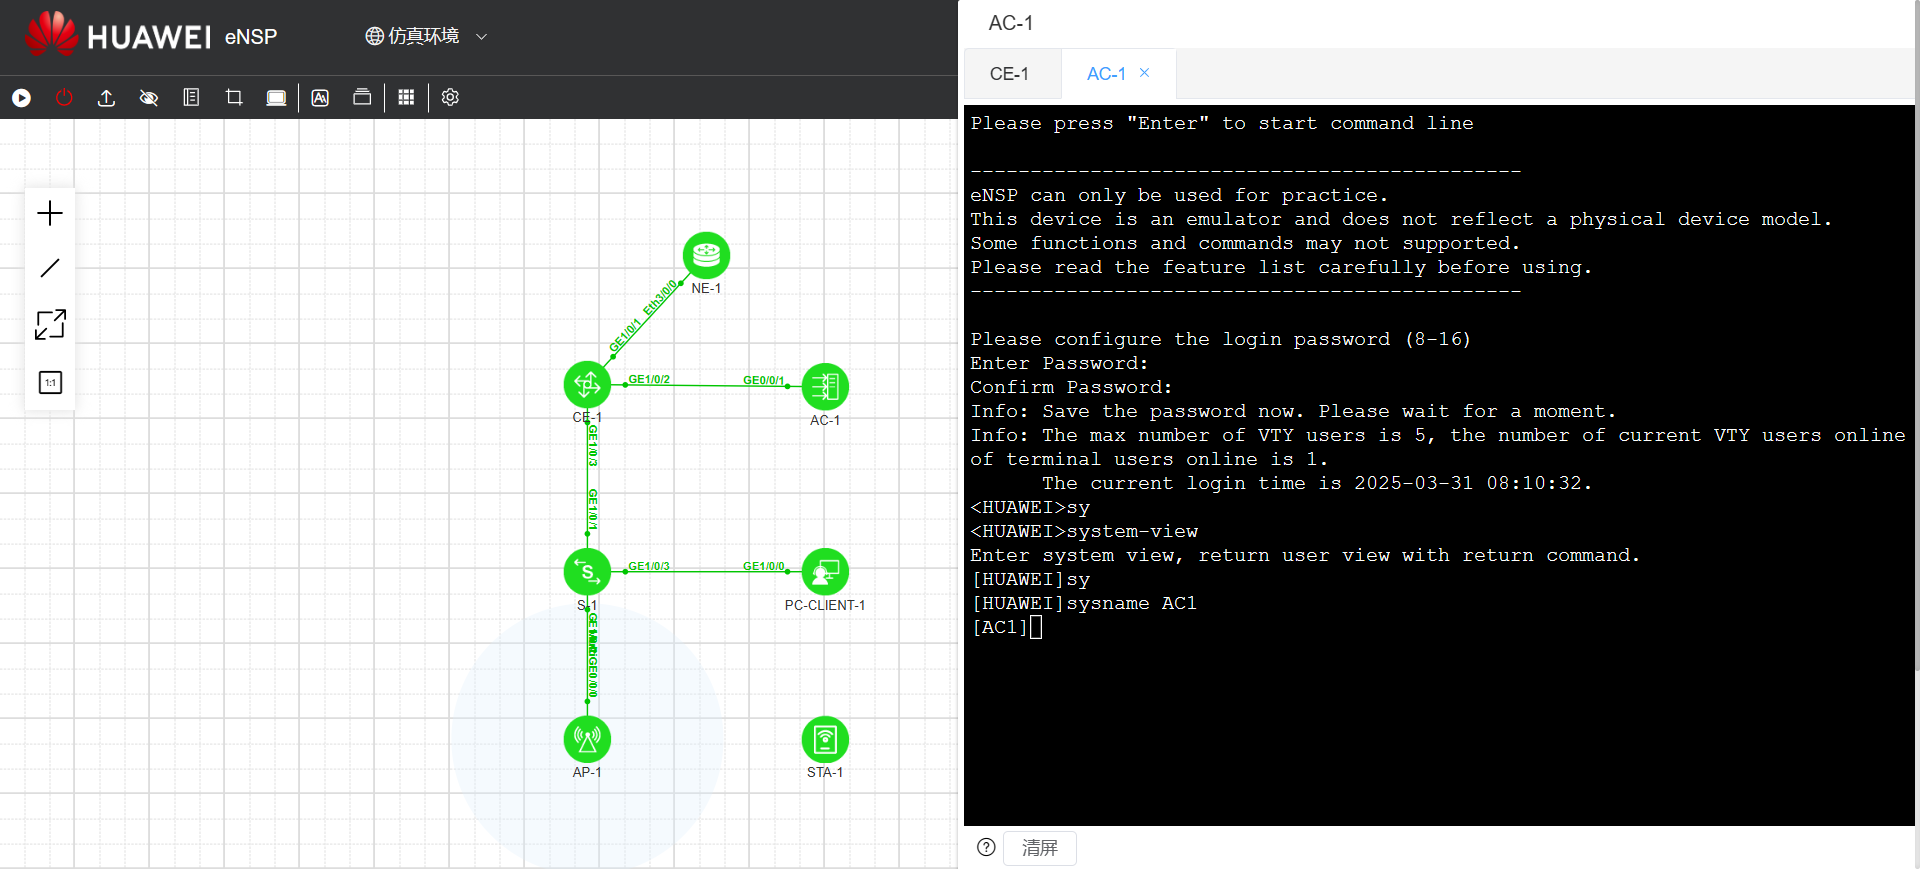The height and width of the screenshot is (869, 1920).
Task: Click the AC-1 title above terminal tabs
Action: [1011, 23]
